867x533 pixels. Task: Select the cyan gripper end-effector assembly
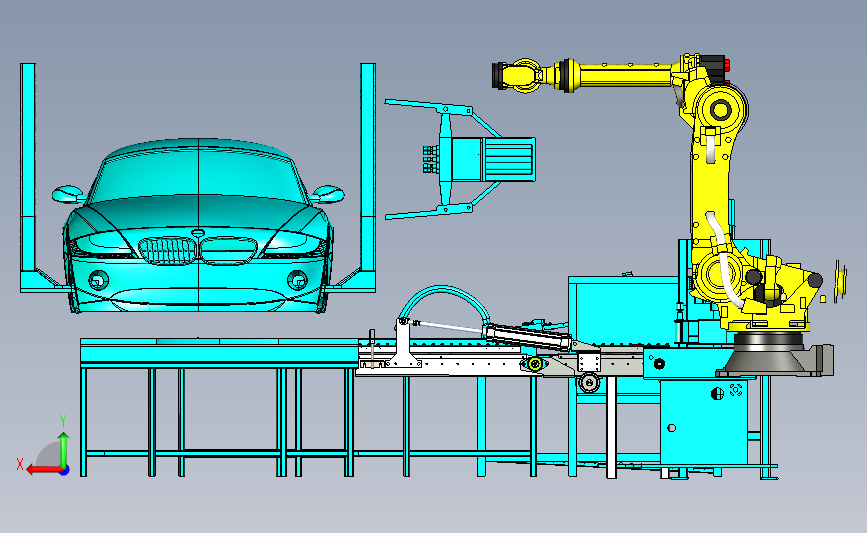(461, 160)
